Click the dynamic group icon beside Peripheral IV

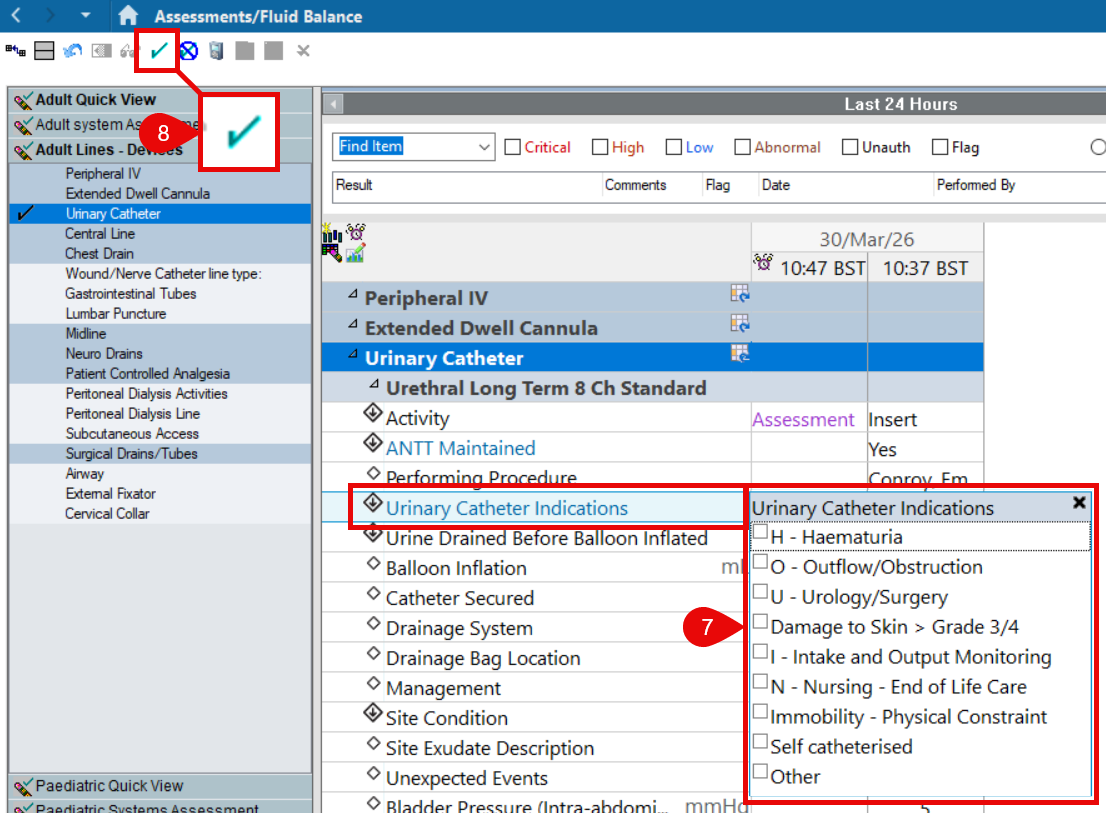(740, 293)
